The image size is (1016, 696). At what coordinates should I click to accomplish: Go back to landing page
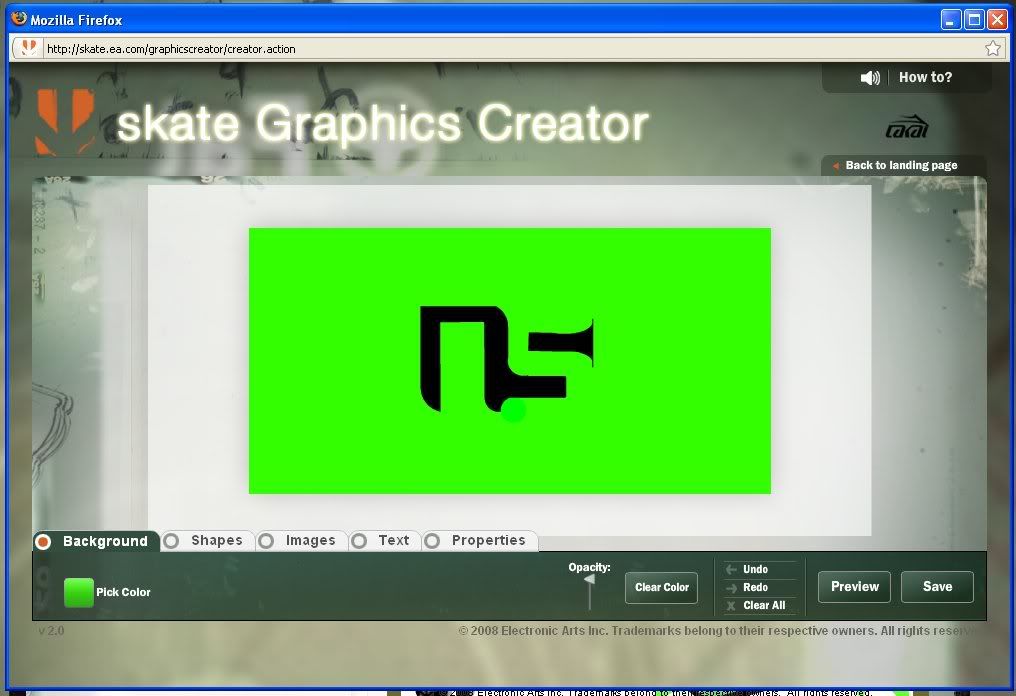pos(900,166)
